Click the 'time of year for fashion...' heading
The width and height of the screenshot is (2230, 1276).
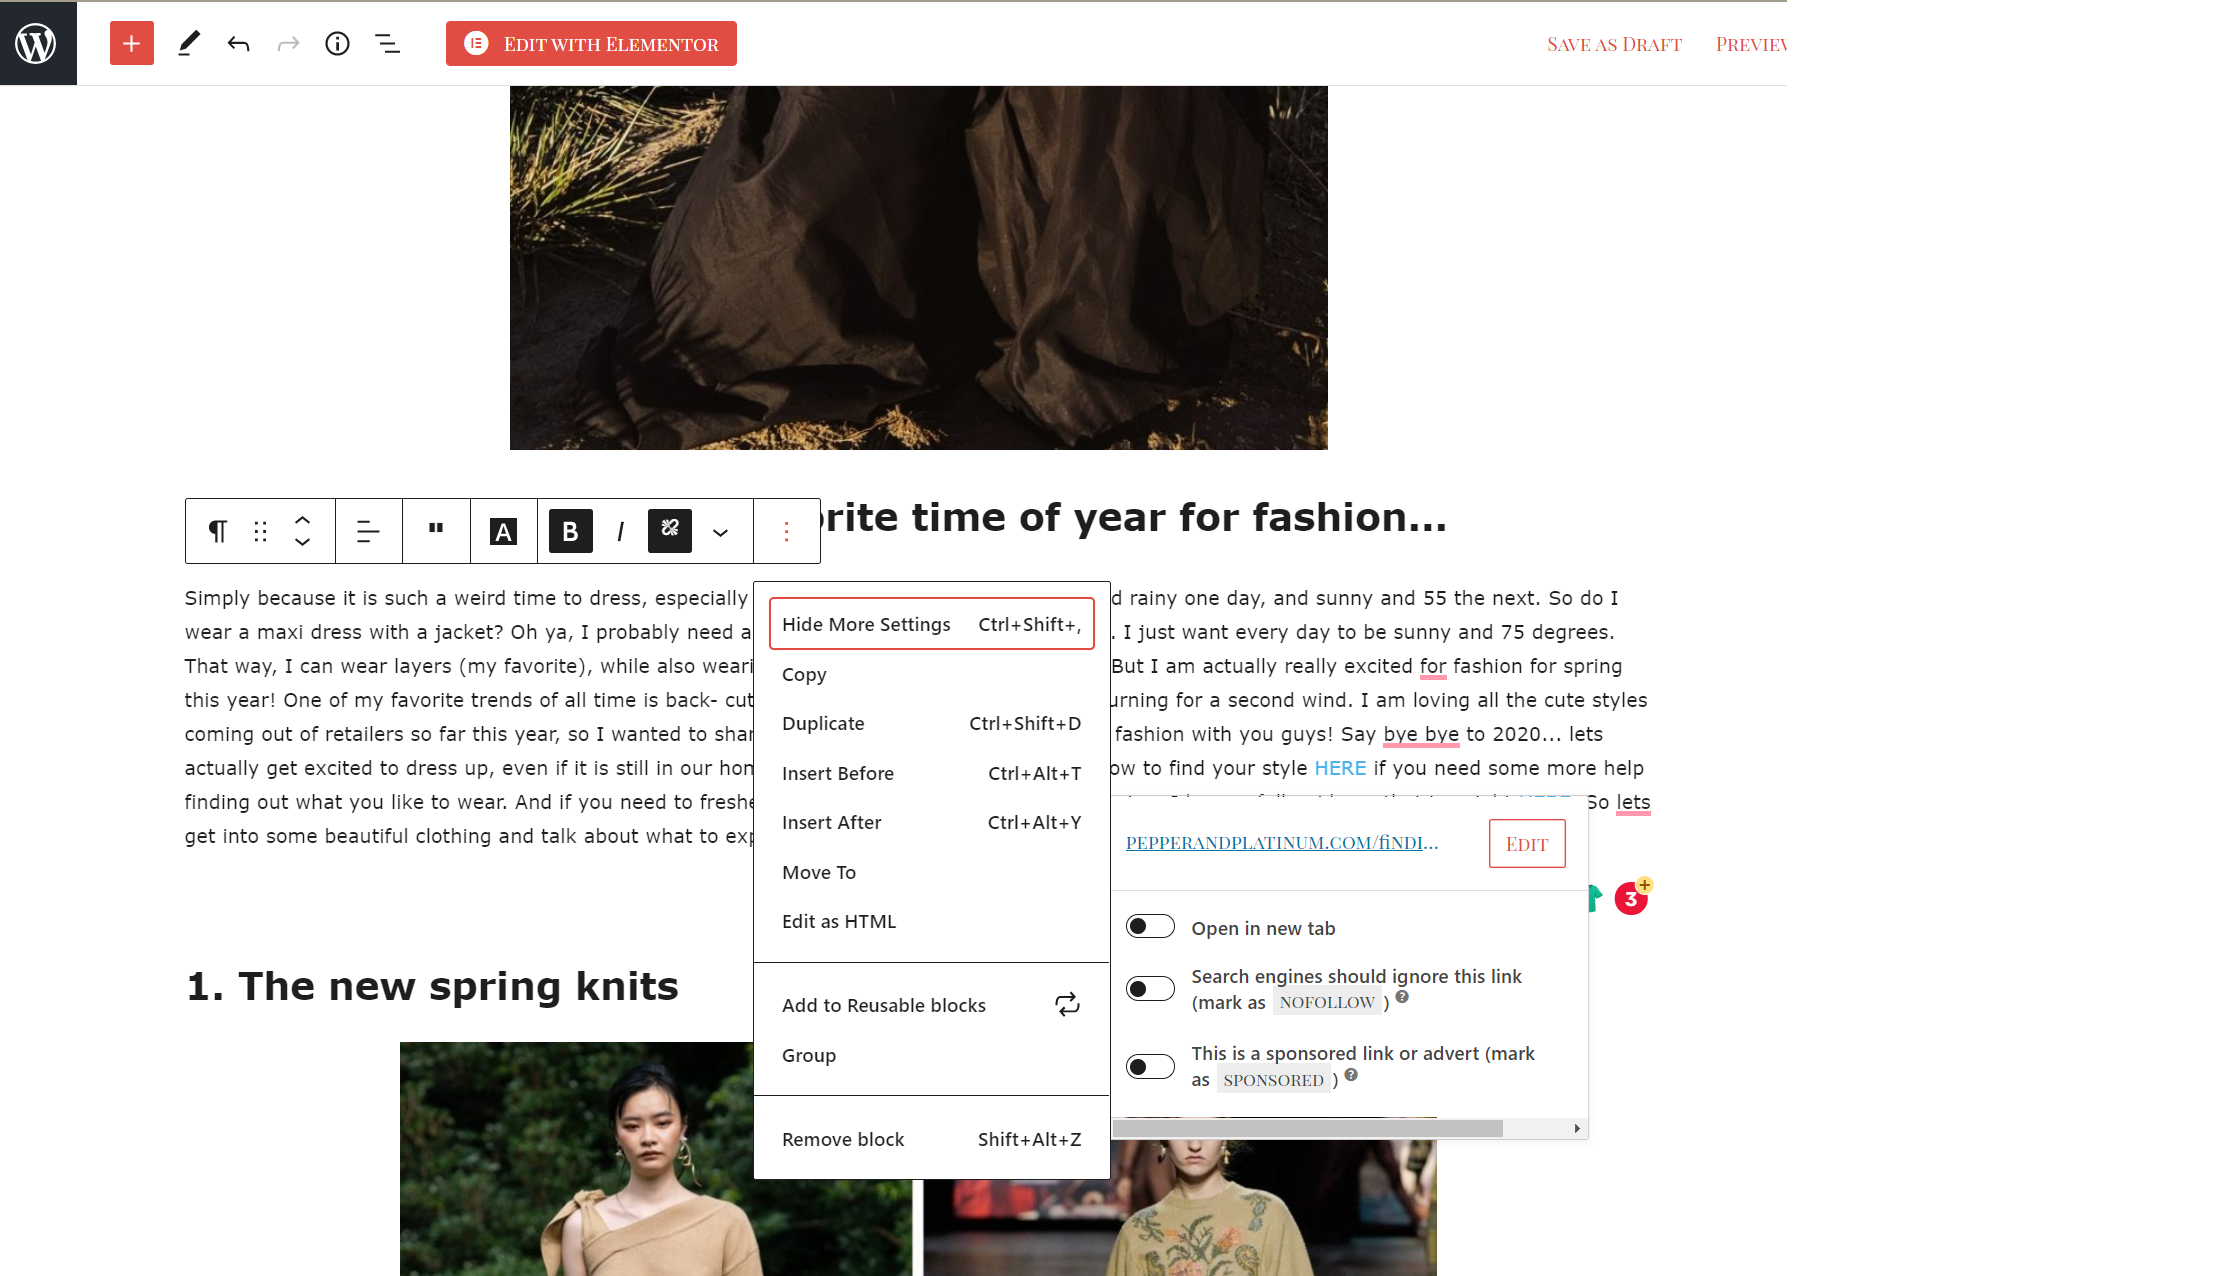point(1134,517)
